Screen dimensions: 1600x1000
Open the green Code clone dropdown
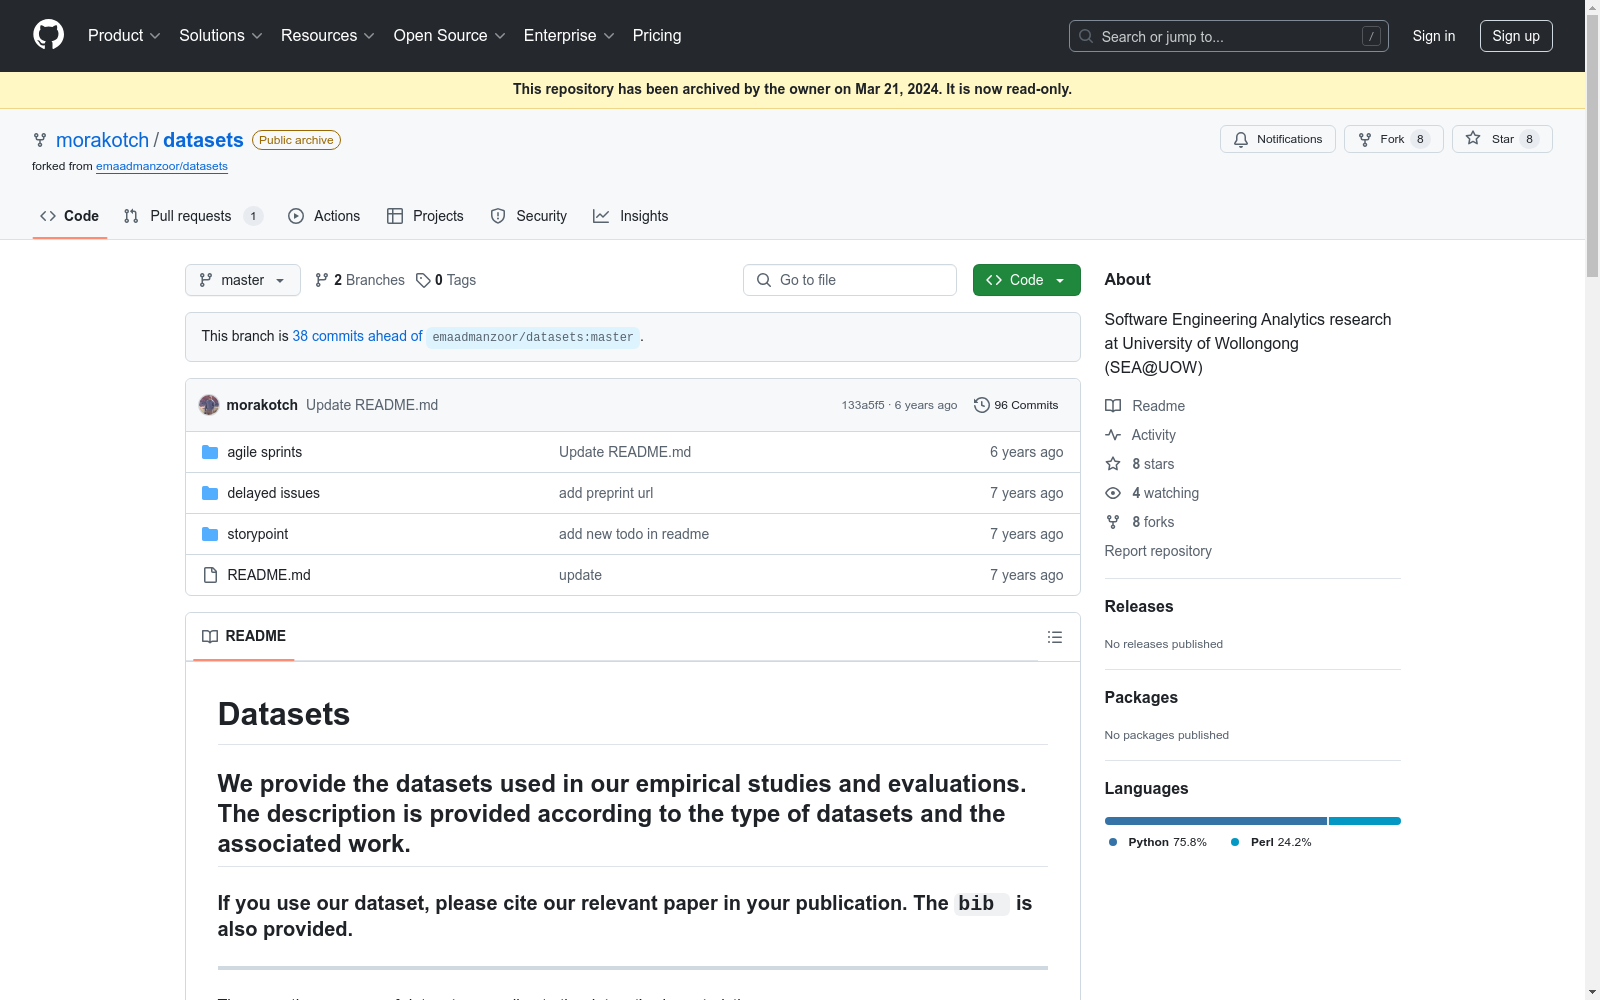pyautogui.click(x=1026, y=280)
